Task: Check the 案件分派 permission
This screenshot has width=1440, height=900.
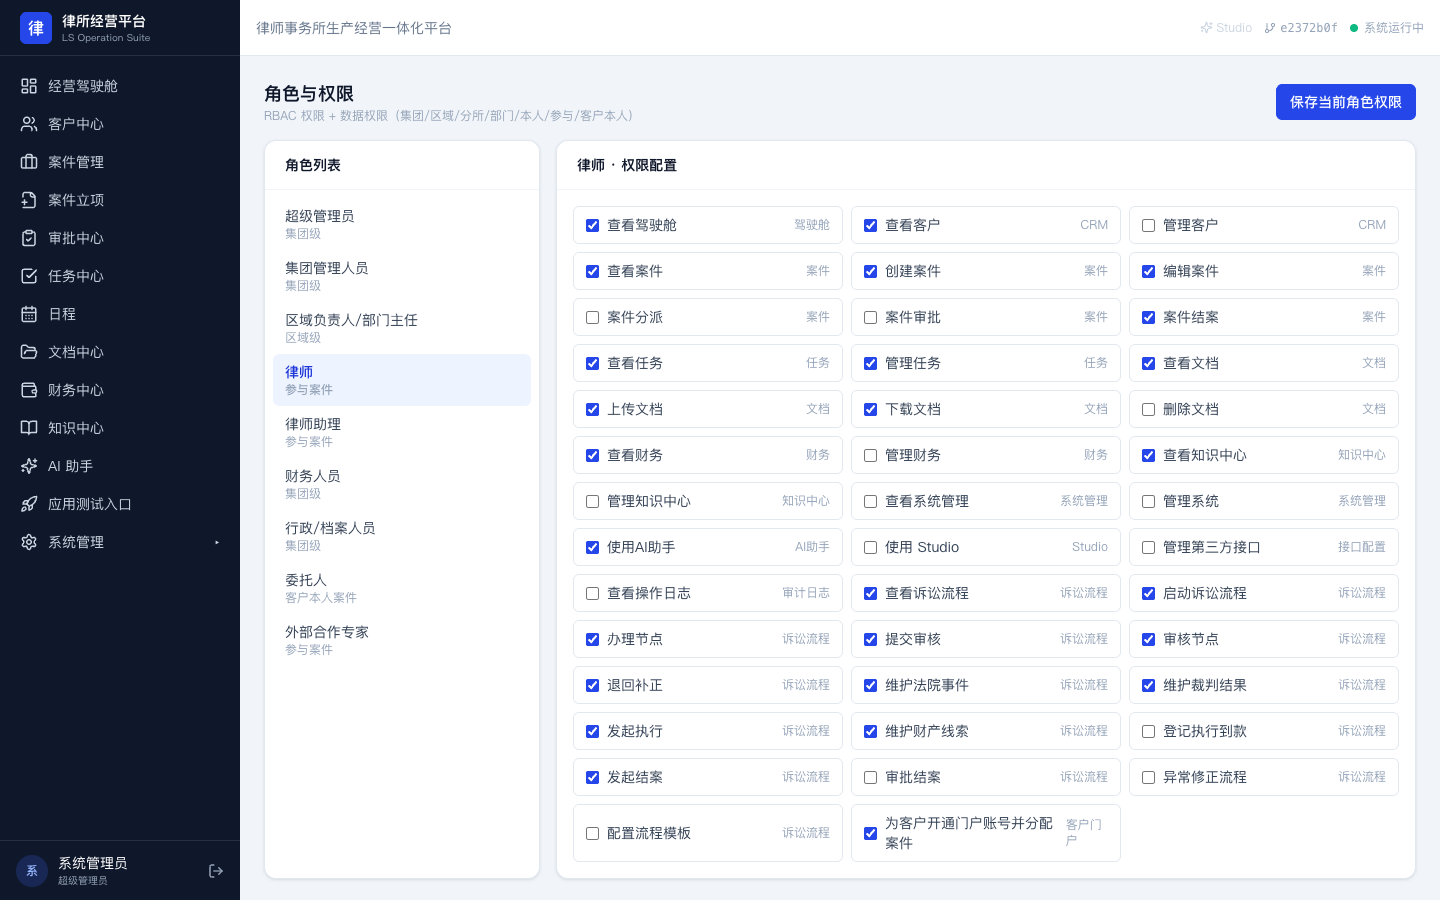Action: click(x=592, y=318)
